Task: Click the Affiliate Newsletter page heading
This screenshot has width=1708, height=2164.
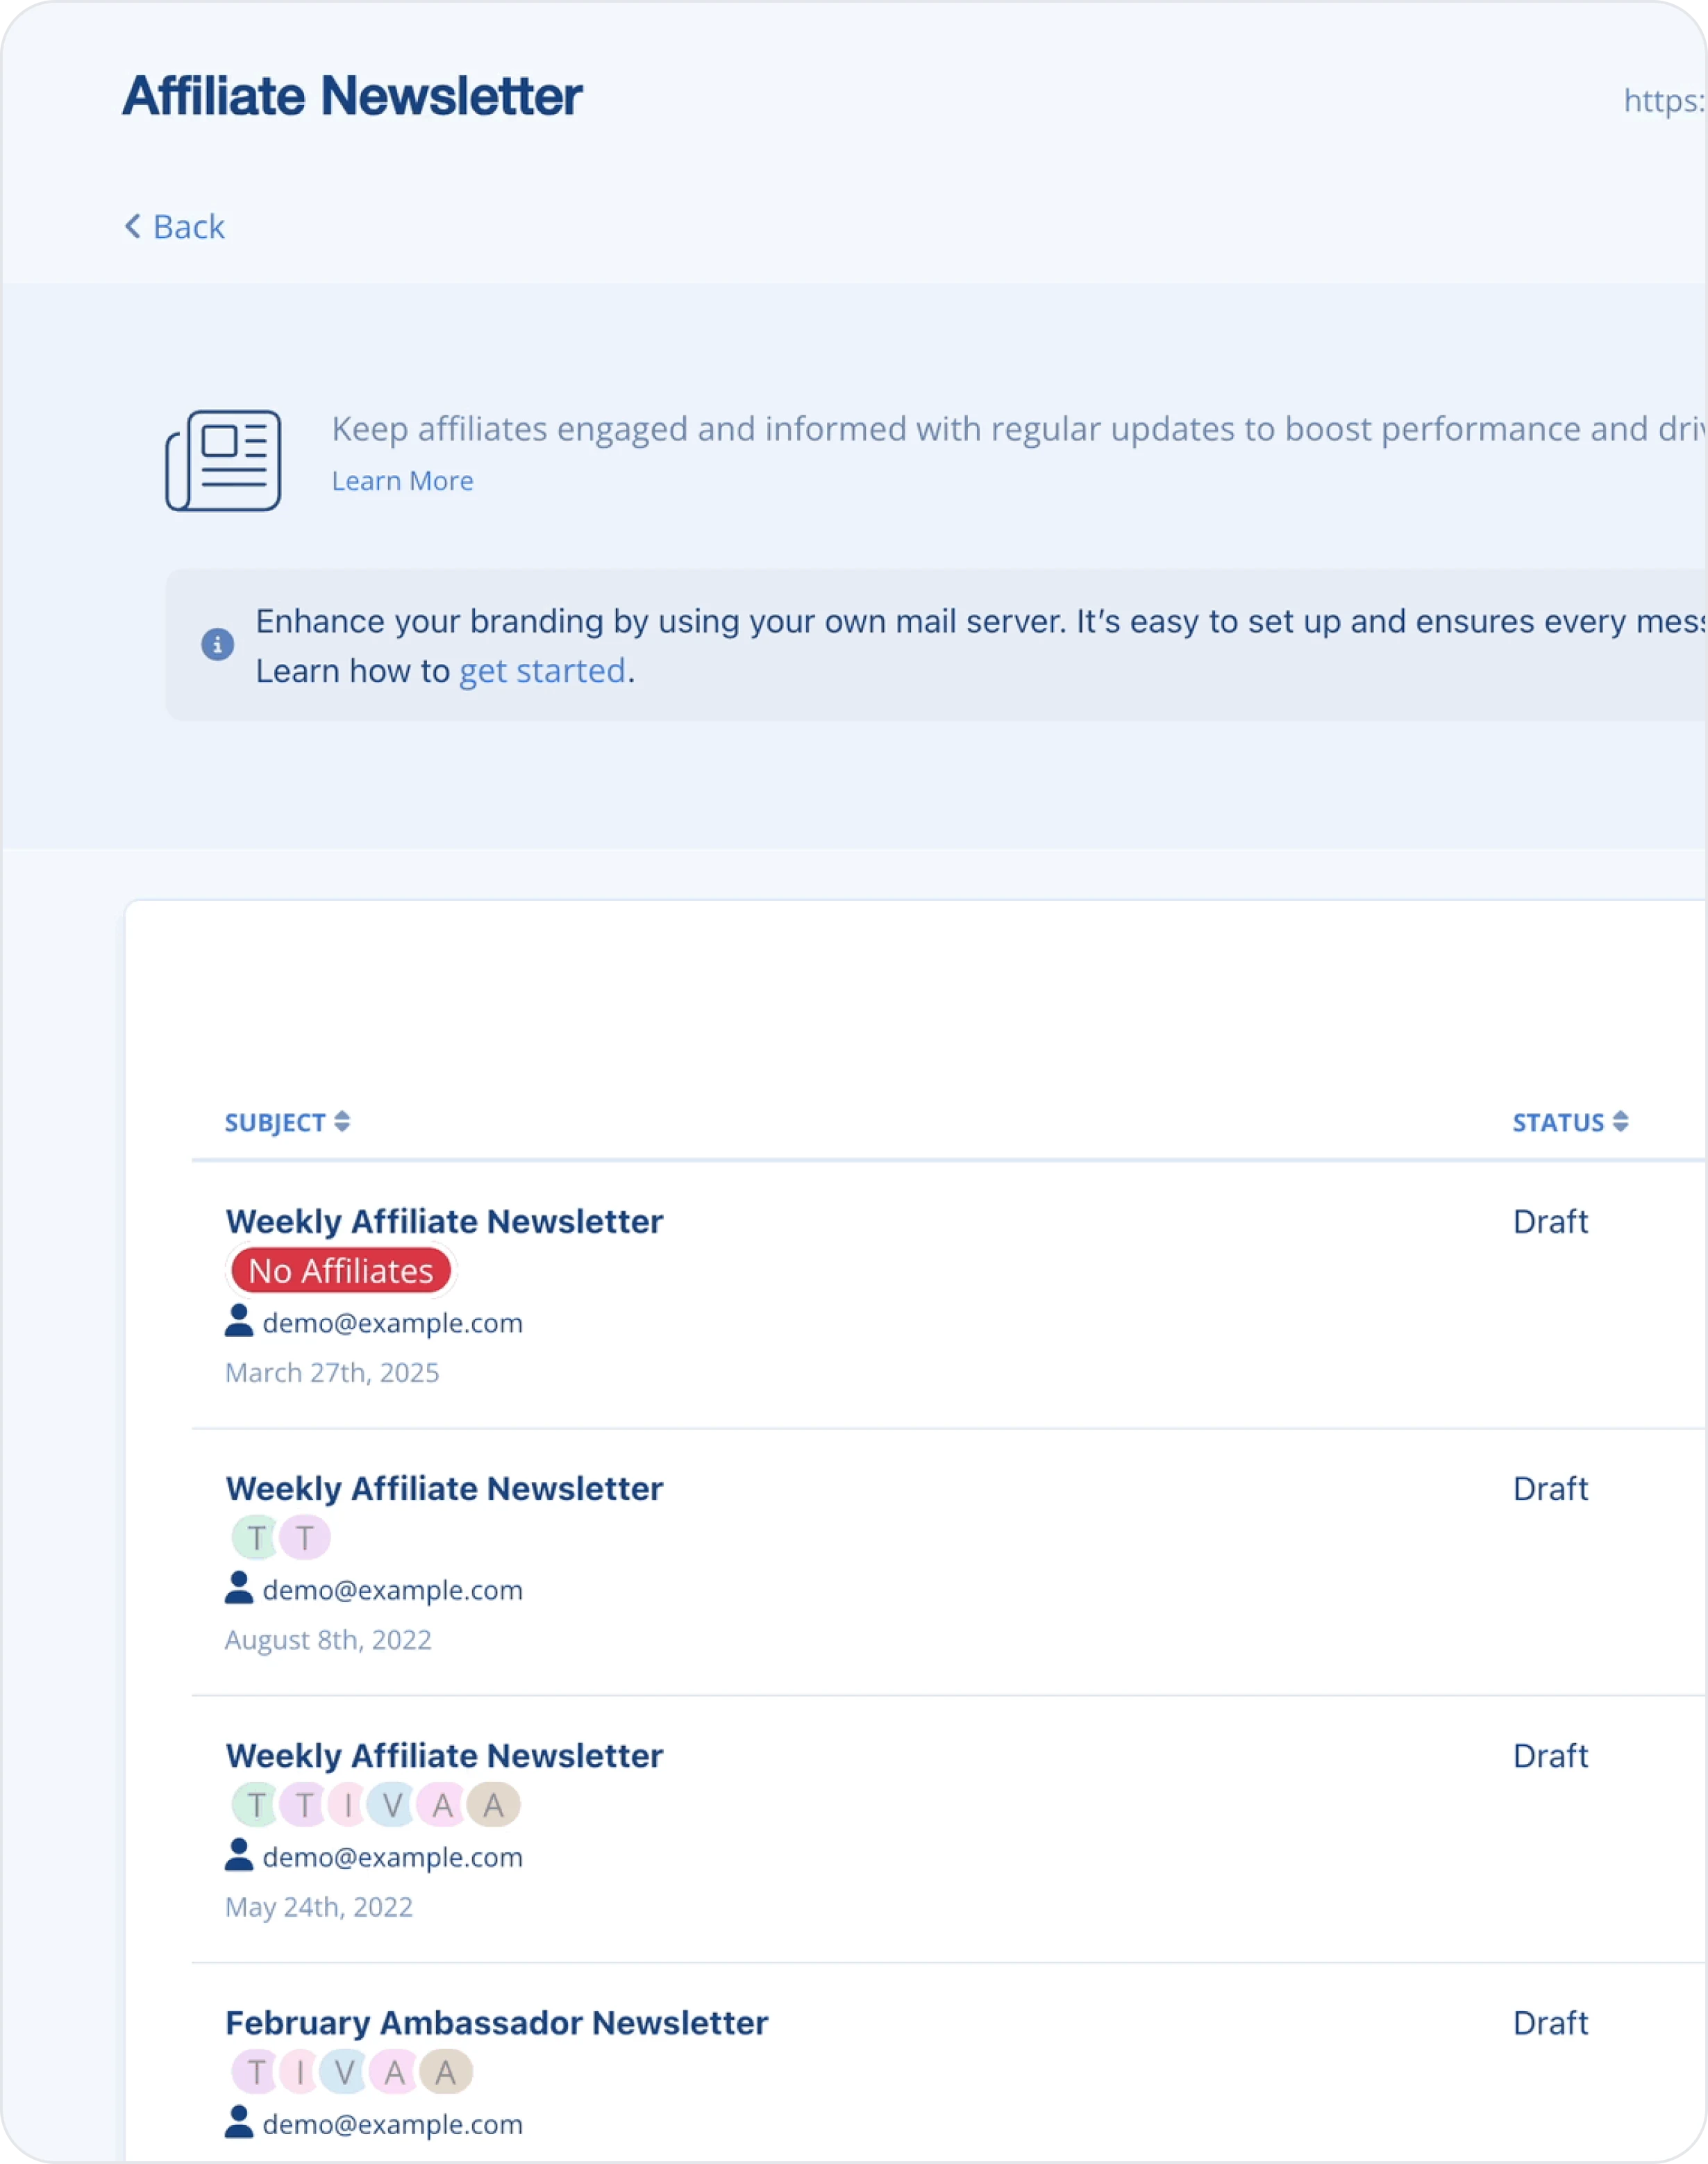Action: coord(352,96)
